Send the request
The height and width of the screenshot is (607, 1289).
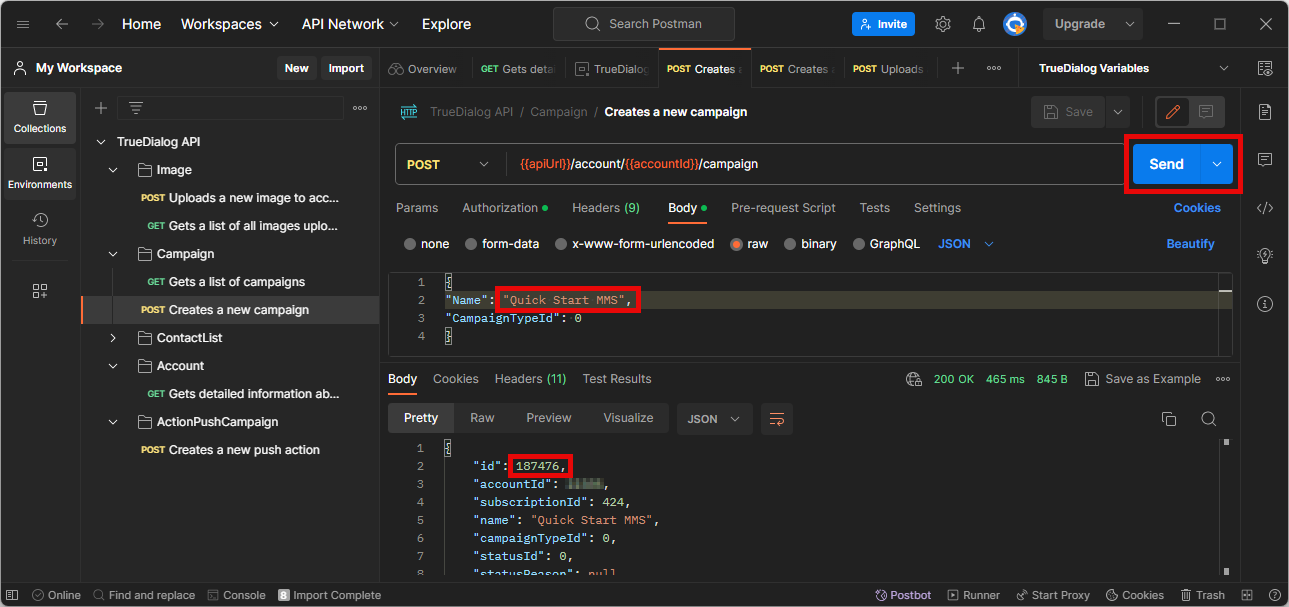[x=1166, y=164]
